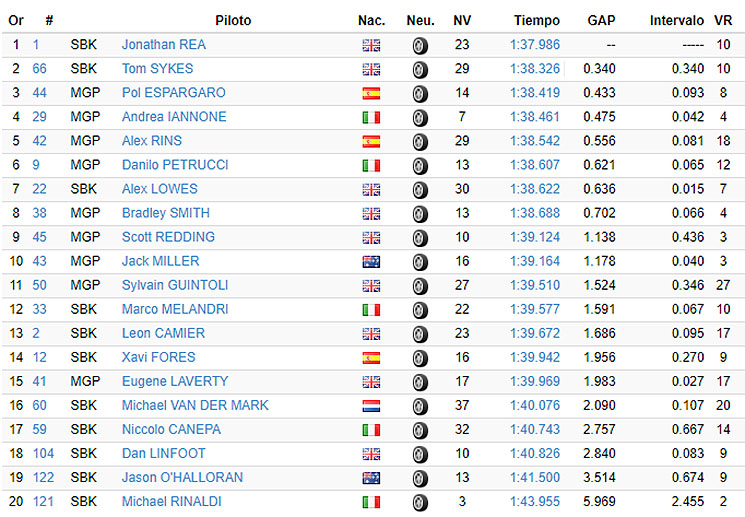Select the lap time 1:43.955 link

pos(535,502)
